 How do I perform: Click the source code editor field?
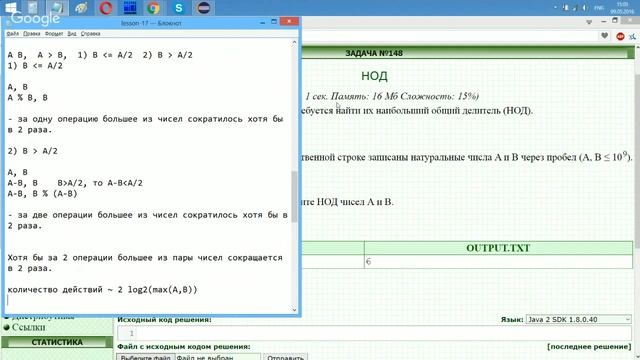374,333
